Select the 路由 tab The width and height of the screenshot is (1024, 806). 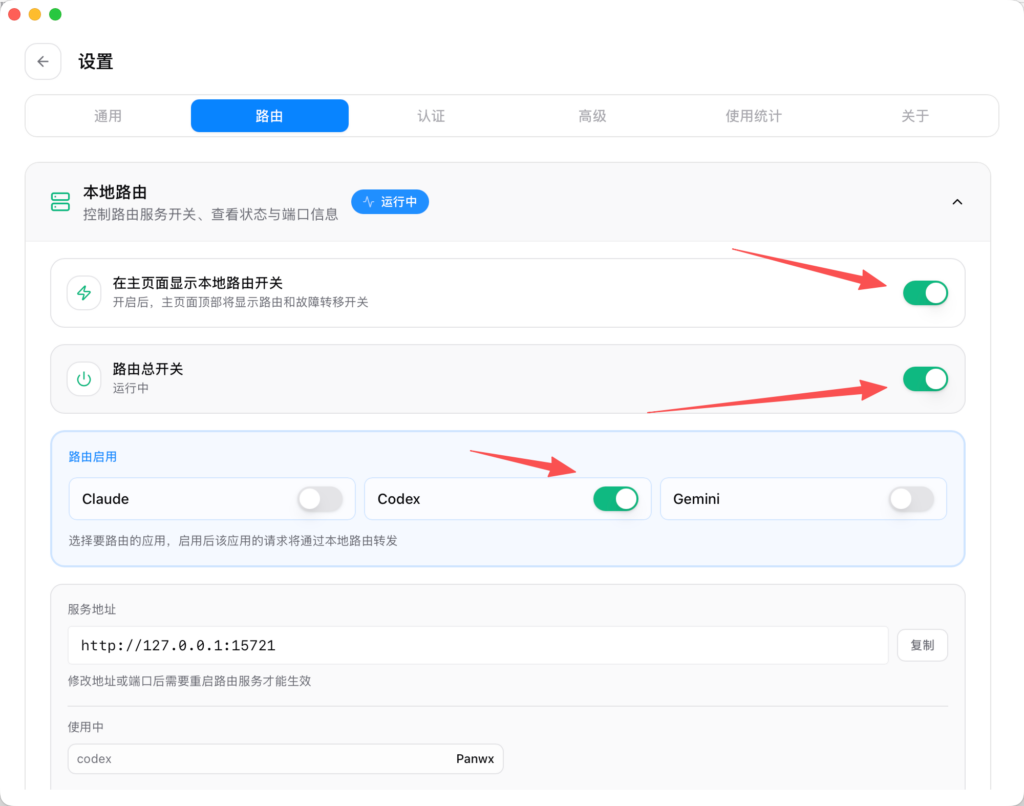[269, 116]
